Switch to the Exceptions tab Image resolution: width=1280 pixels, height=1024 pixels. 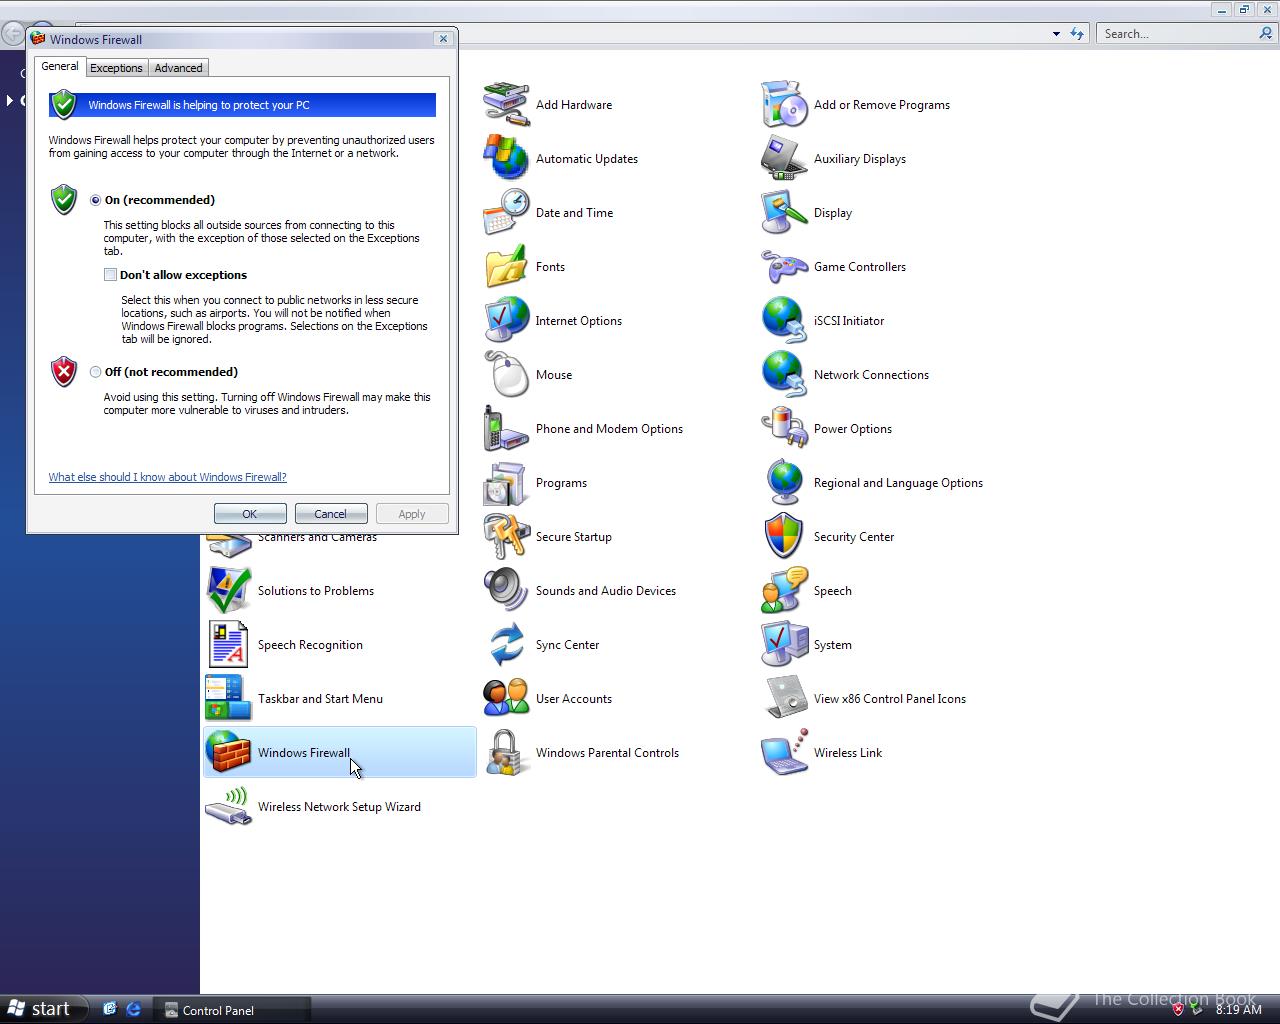coord(116,68)
